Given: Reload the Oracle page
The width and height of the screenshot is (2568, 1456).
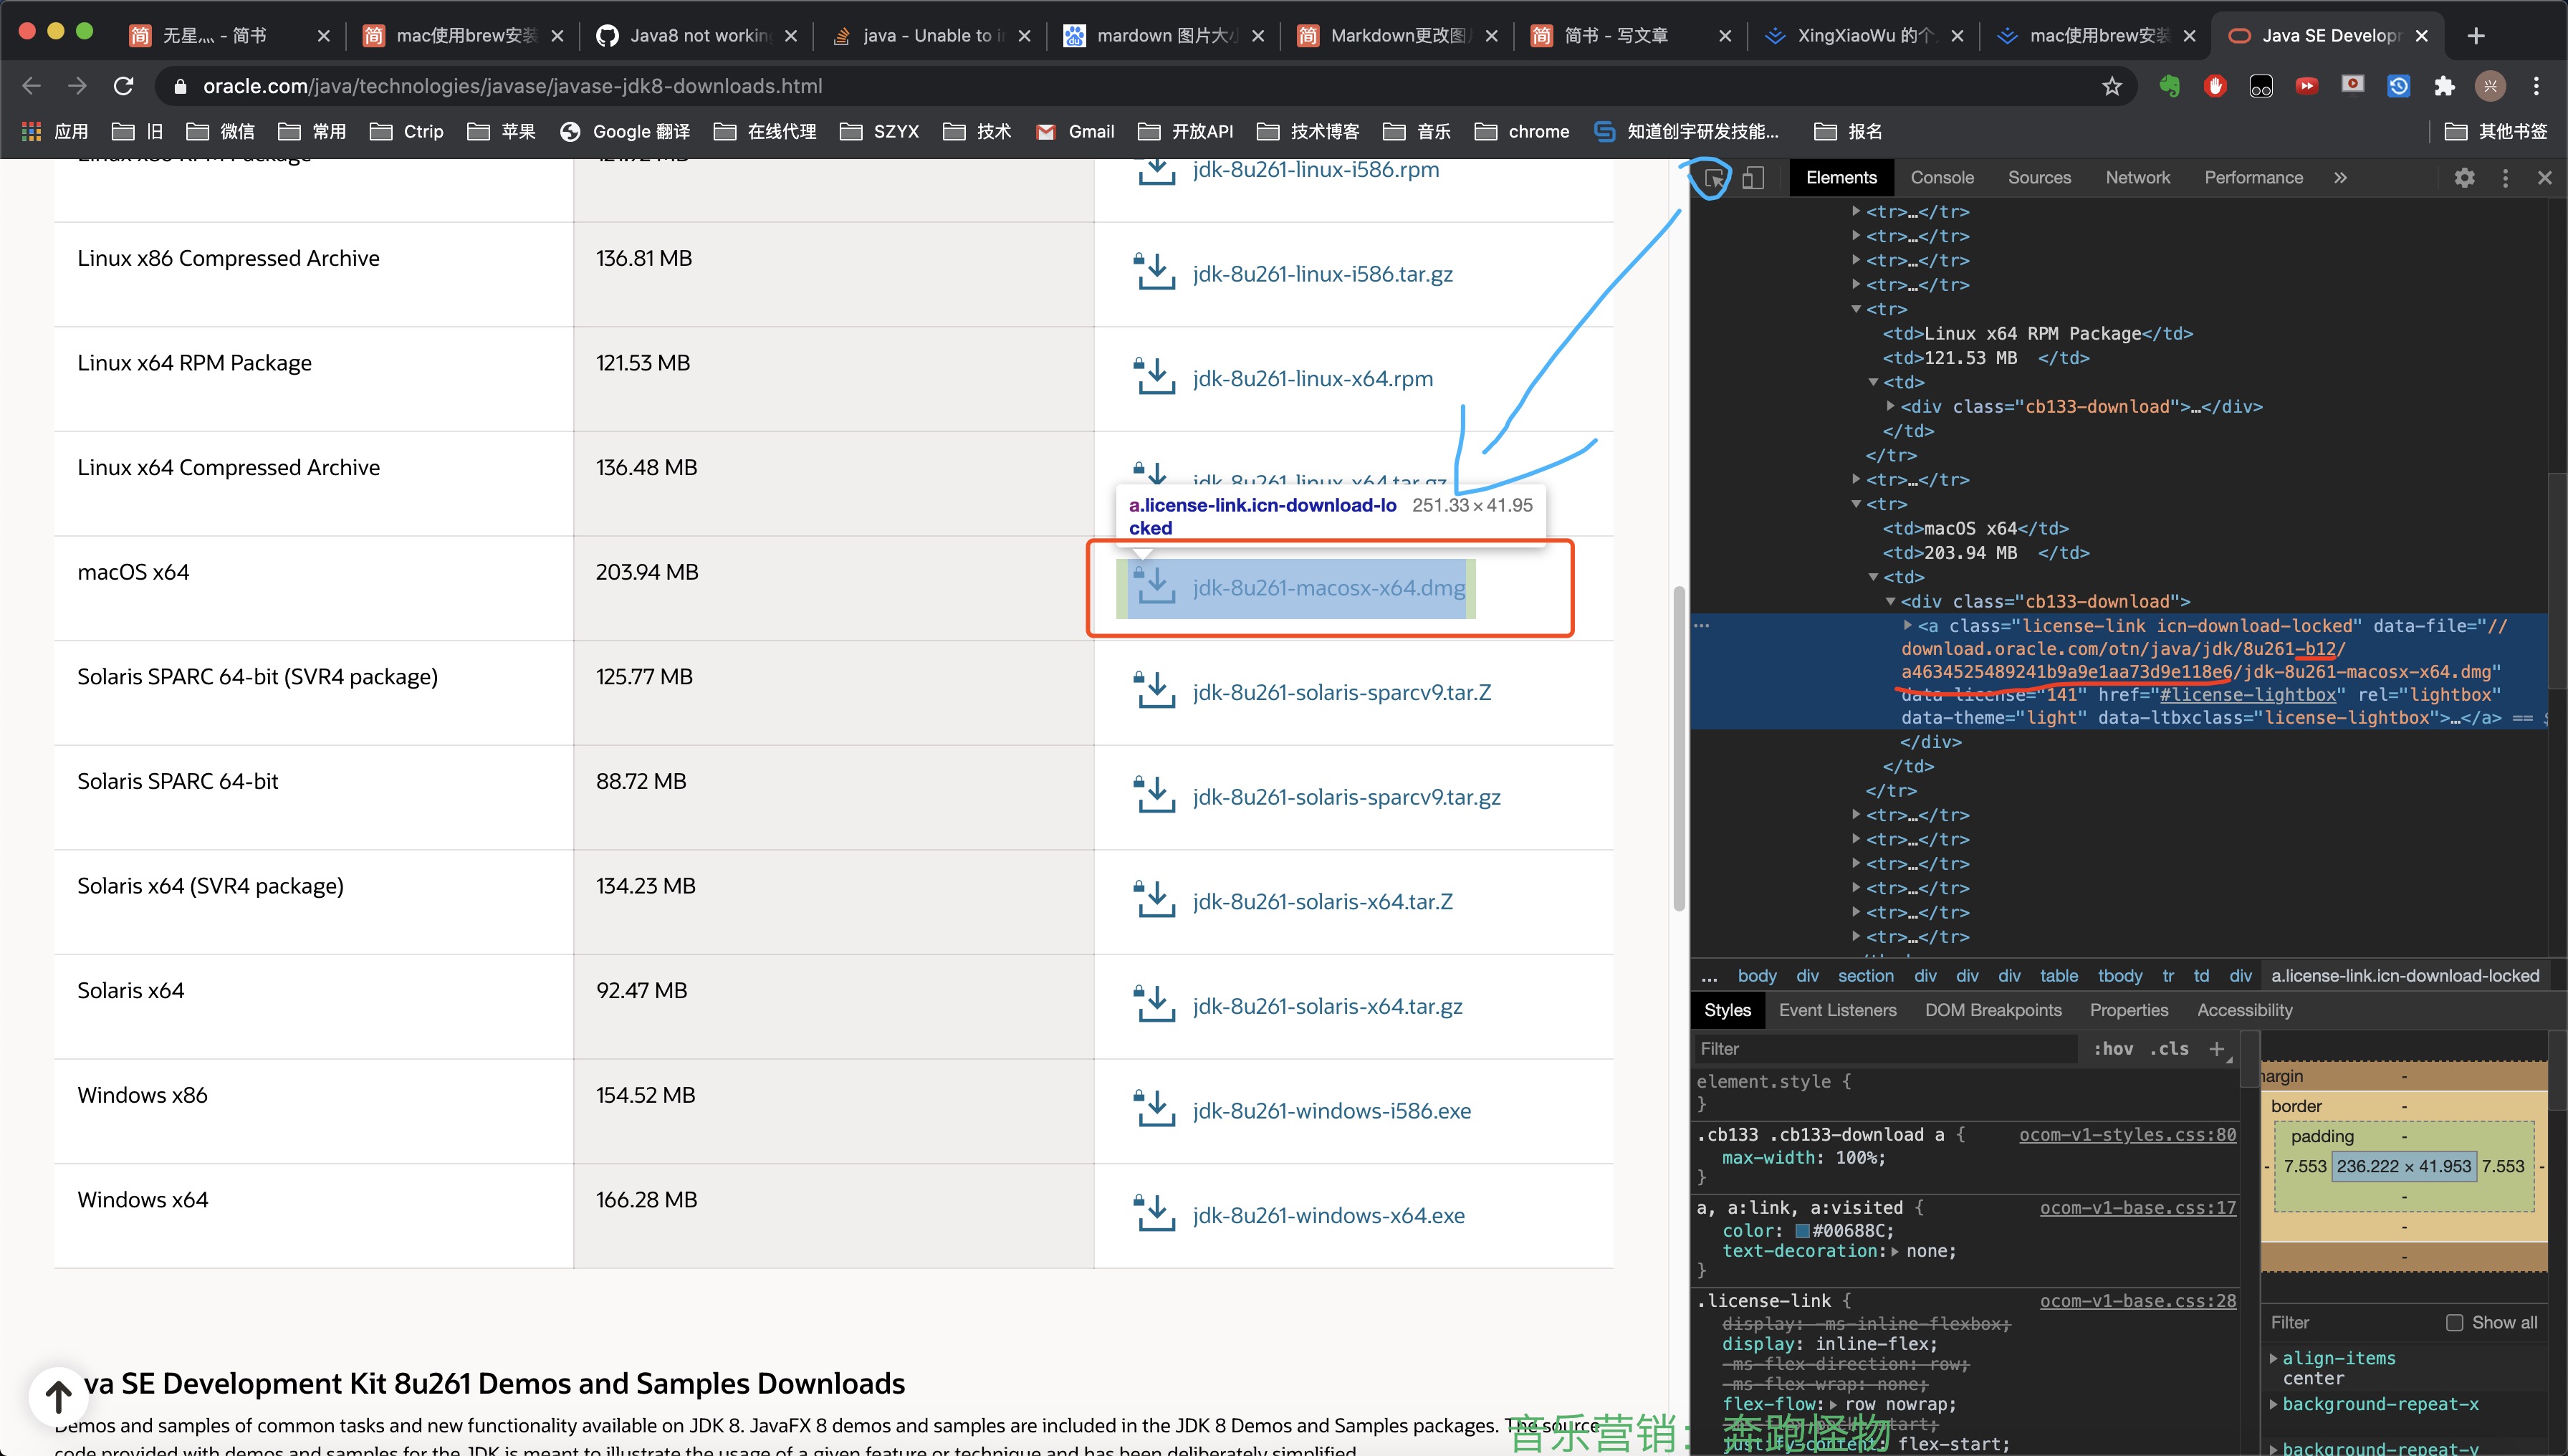Looking at the screenshot, I should point(124,86).
